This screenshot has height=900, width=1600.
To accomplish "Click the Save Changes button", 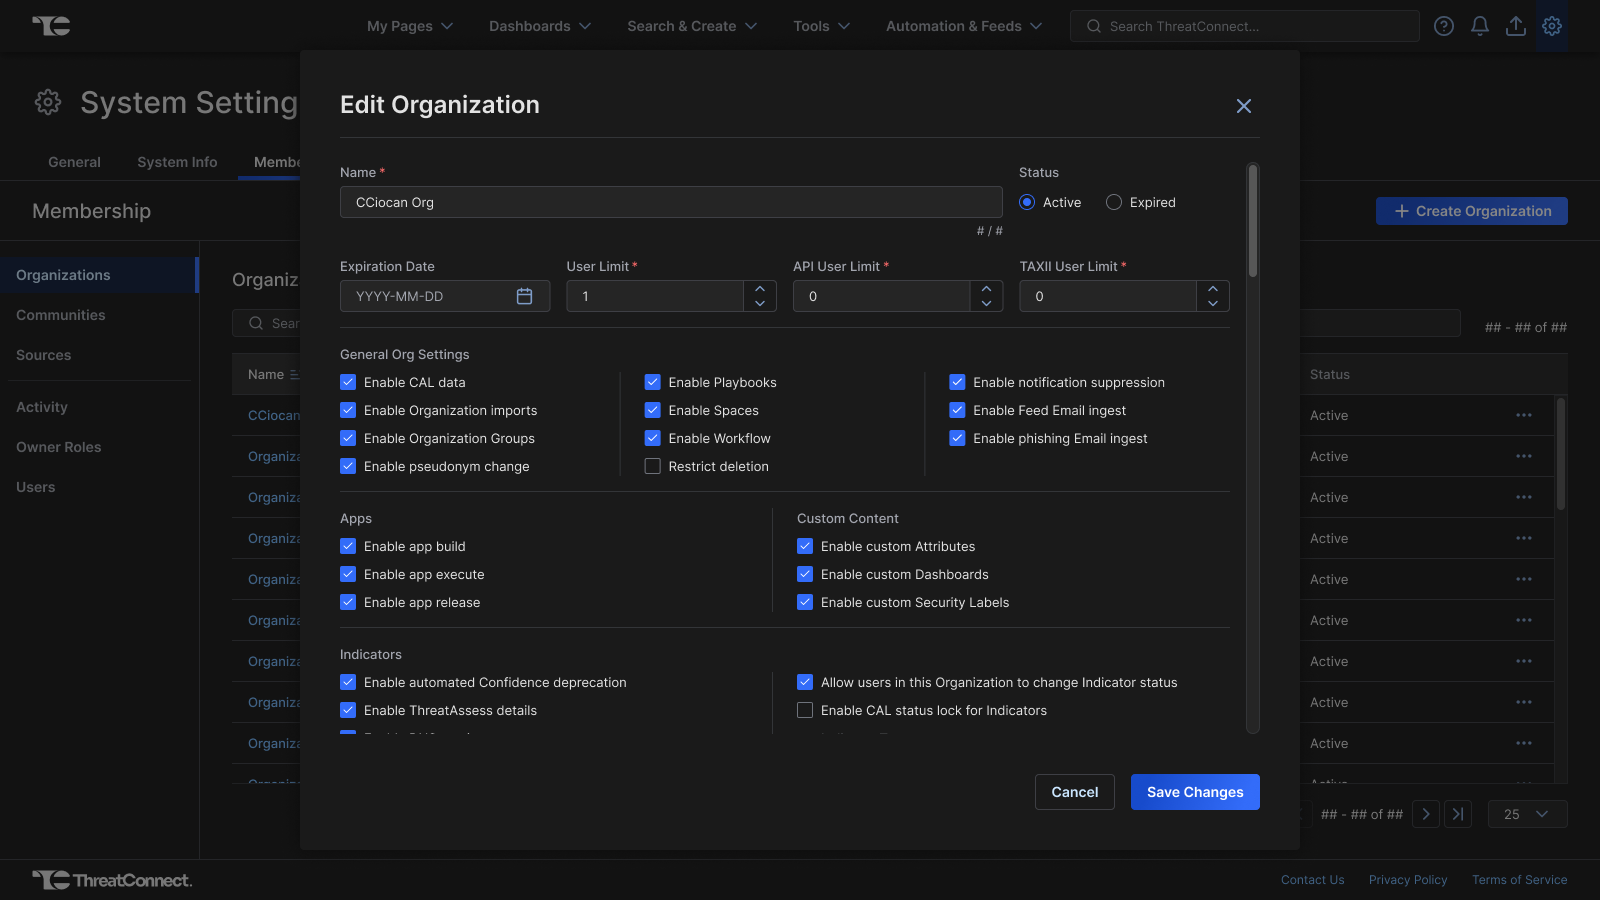I will (1195, 792).
